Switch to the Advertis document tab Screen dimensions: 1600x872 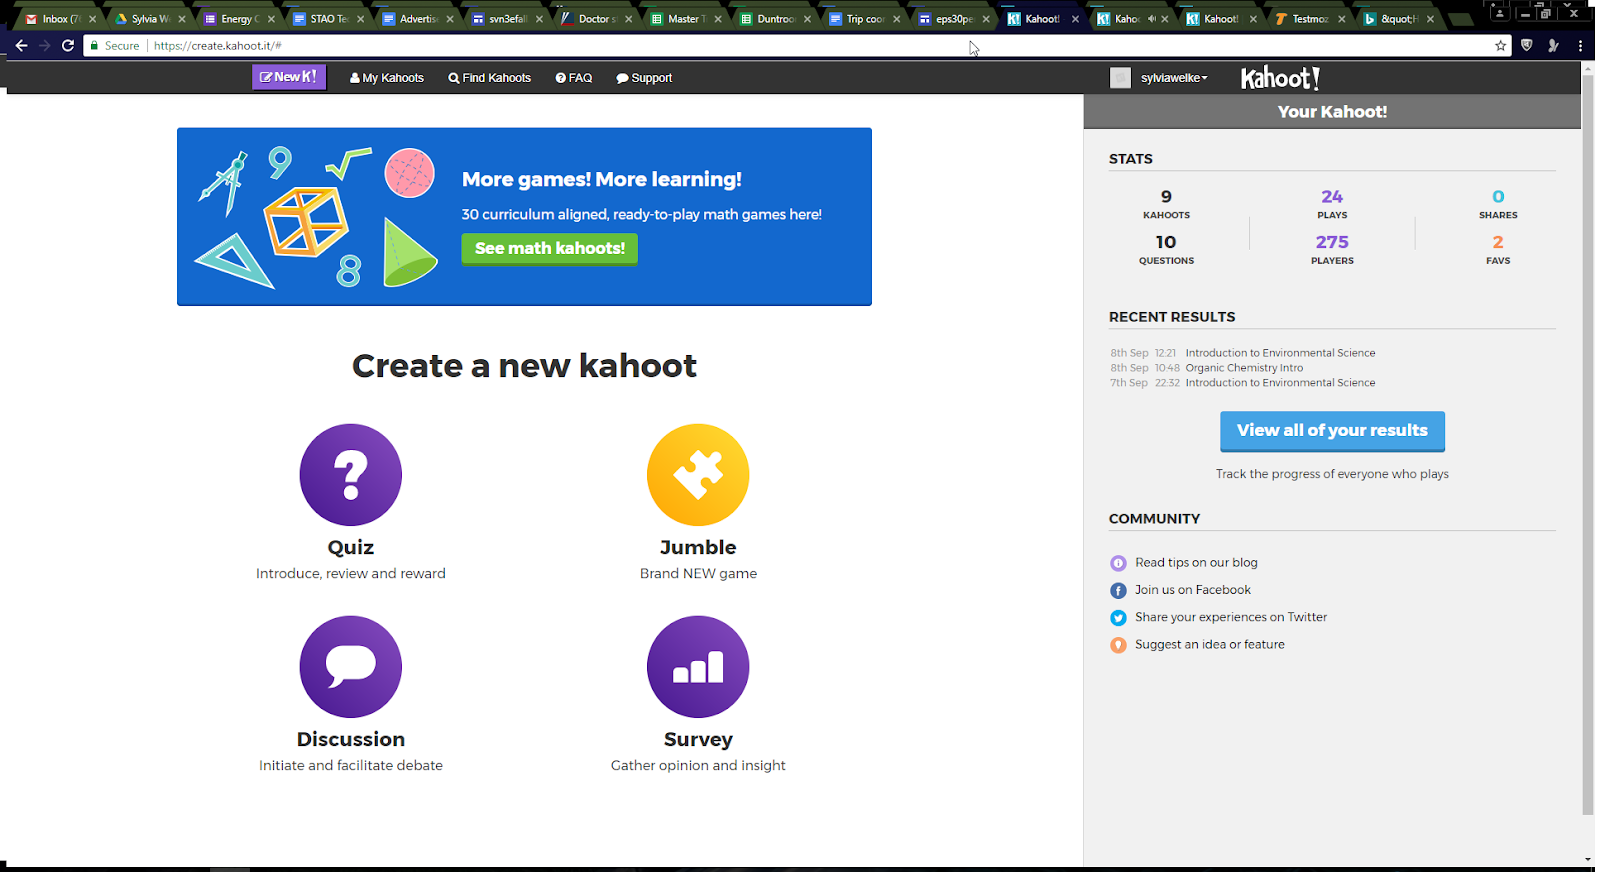click(416, 19)
